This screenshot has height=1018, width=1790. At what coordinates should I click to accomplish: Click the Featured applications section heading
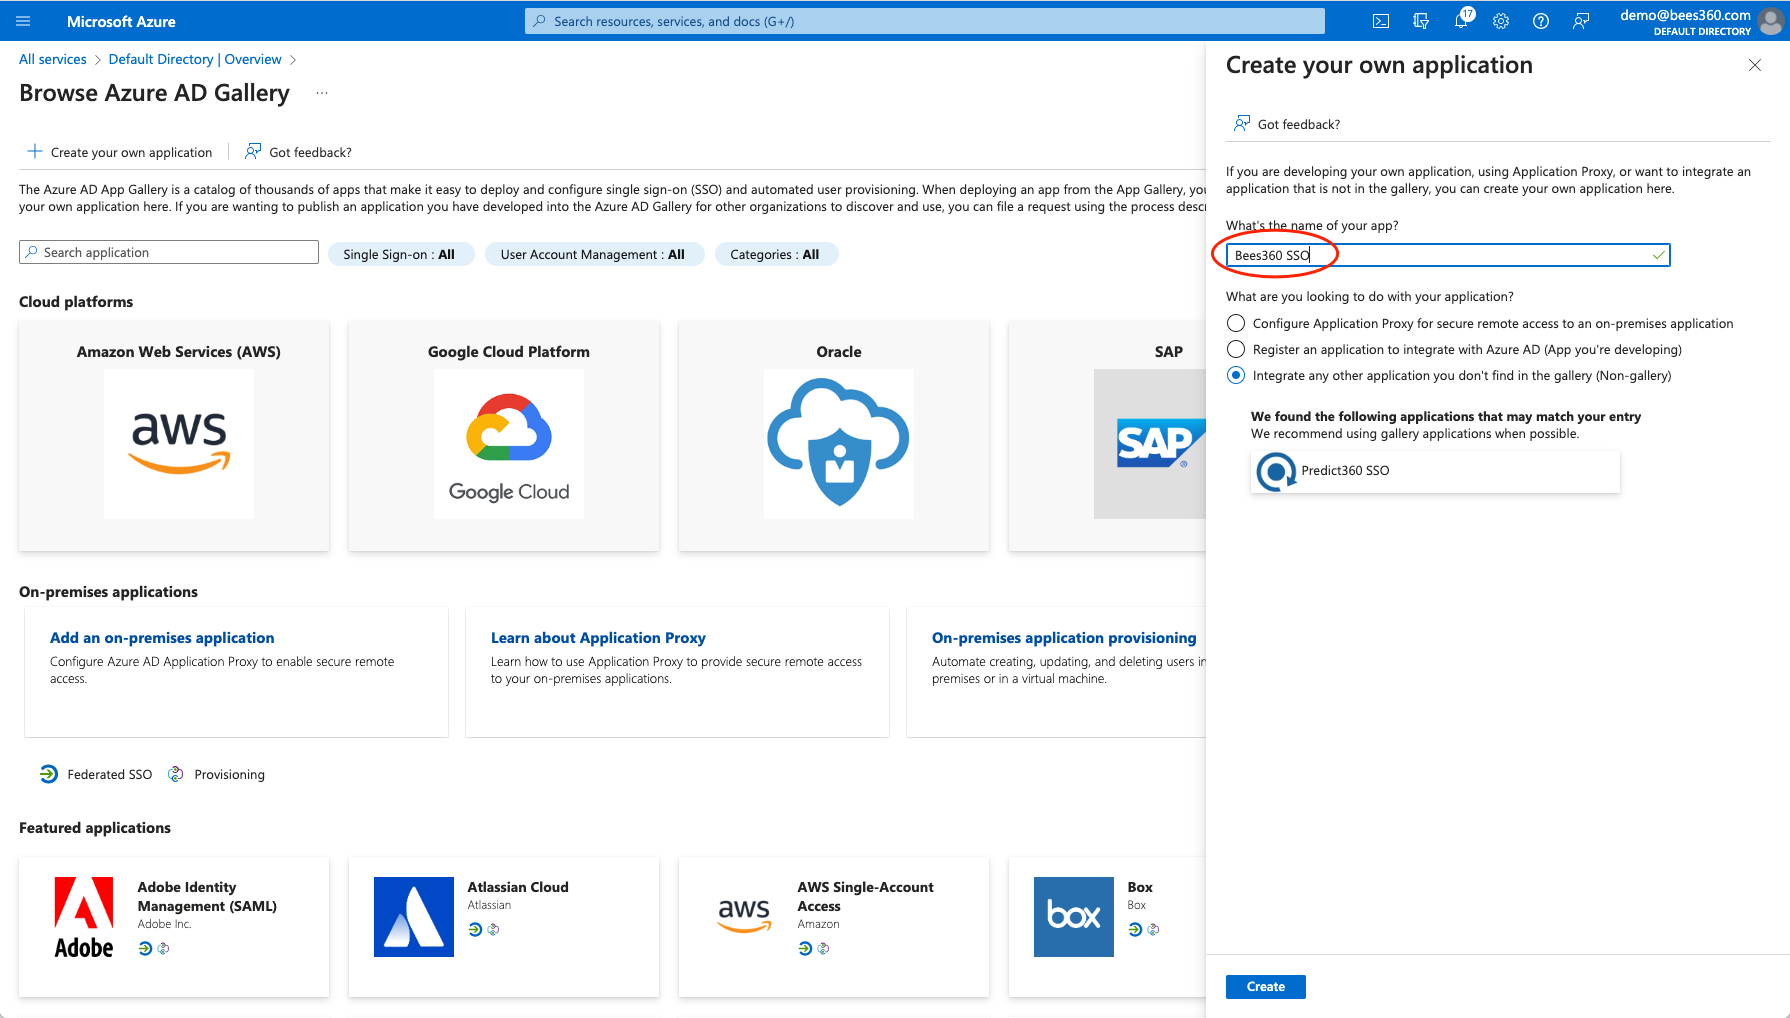click(x=95, y=828)
